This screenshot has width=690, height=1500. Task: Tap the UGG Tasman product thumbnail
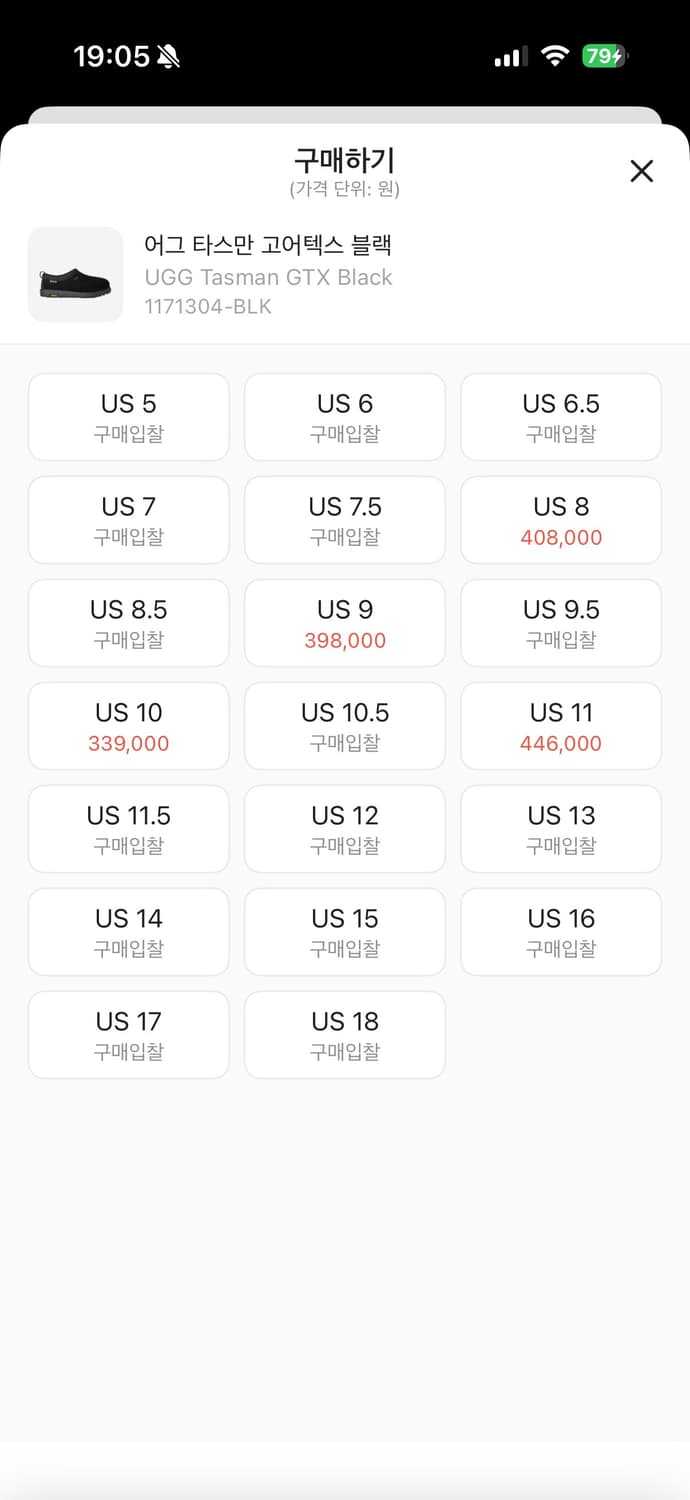click(x=75, y=275)
